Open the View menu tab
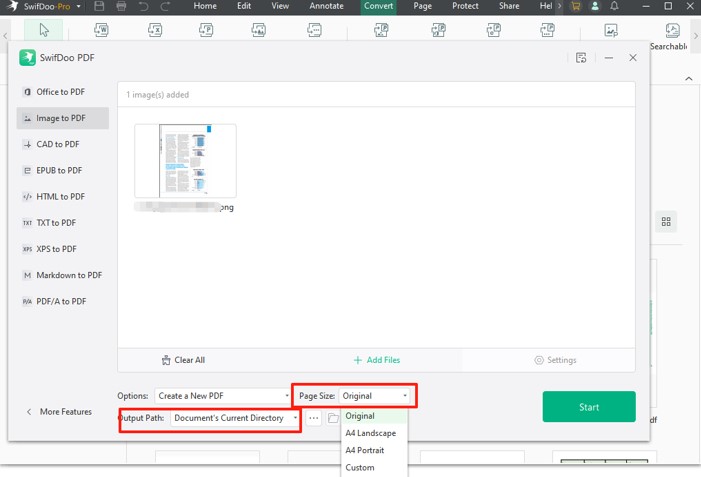 (280, 6)
